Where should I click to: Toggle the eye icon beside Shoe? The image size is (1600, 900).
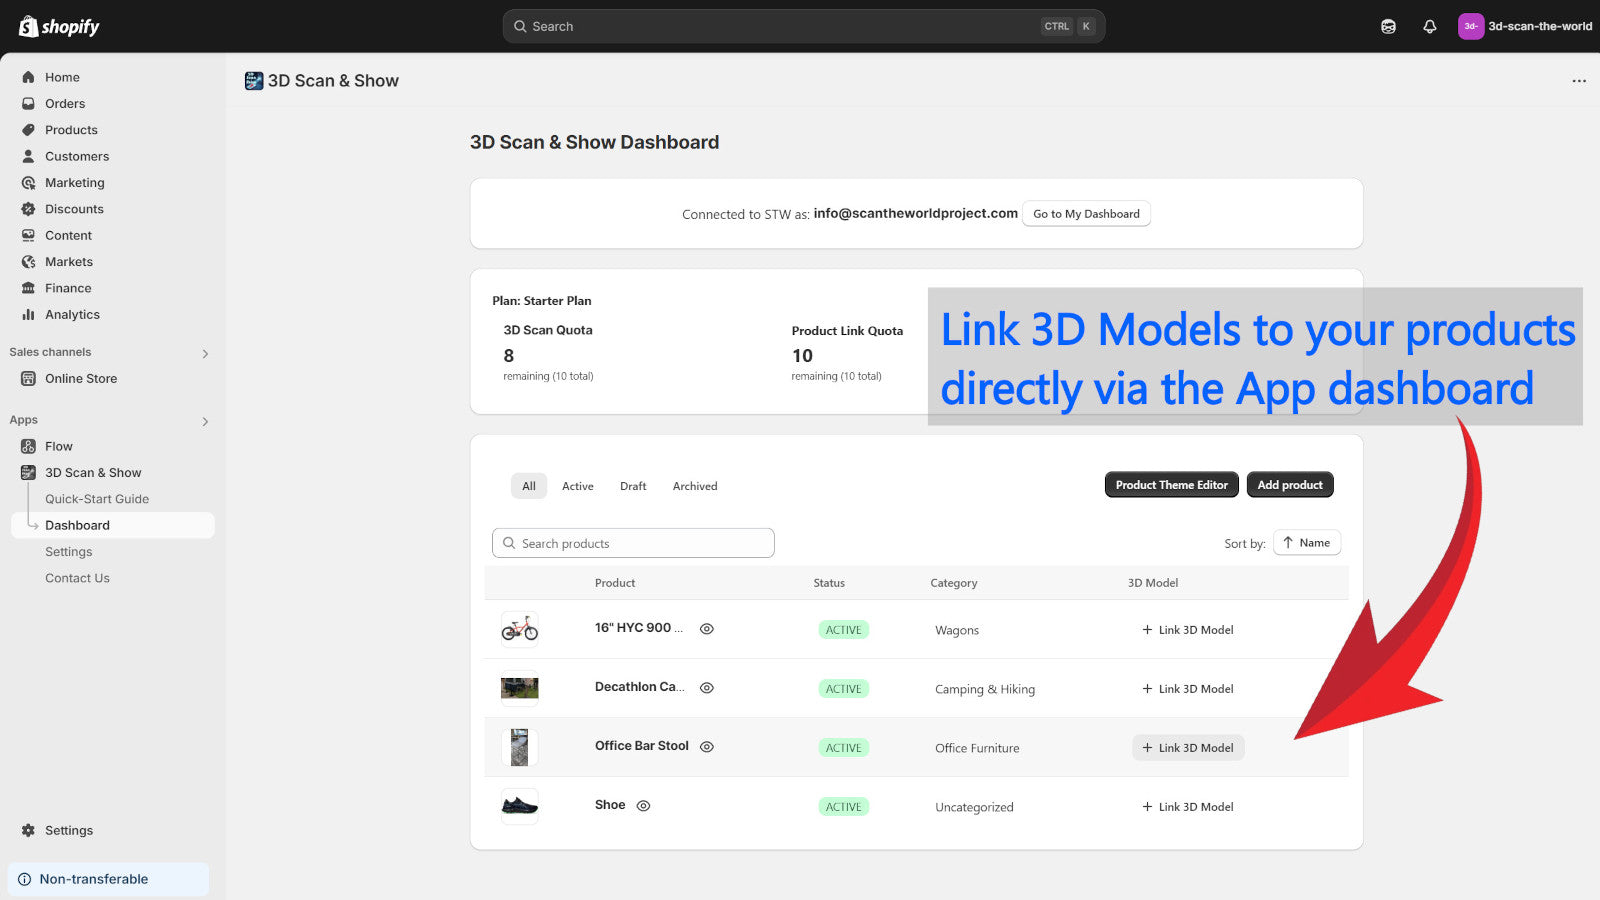pos(643,805)
